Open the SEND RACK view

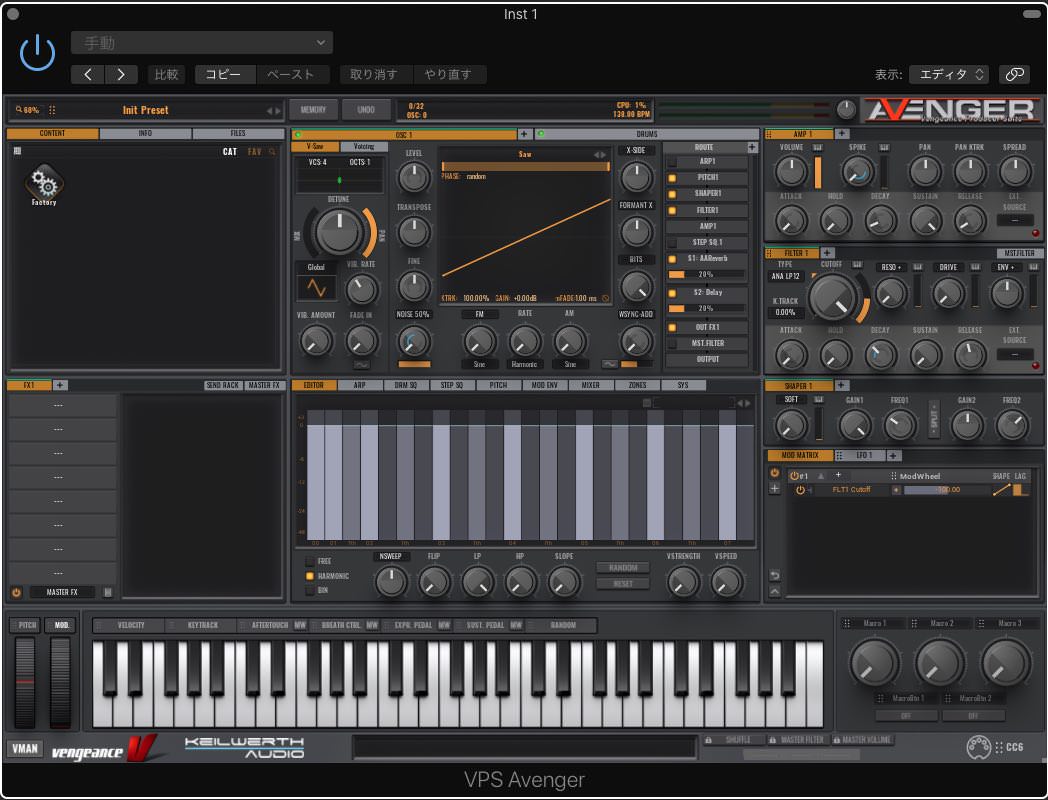(x=222, y=385)
